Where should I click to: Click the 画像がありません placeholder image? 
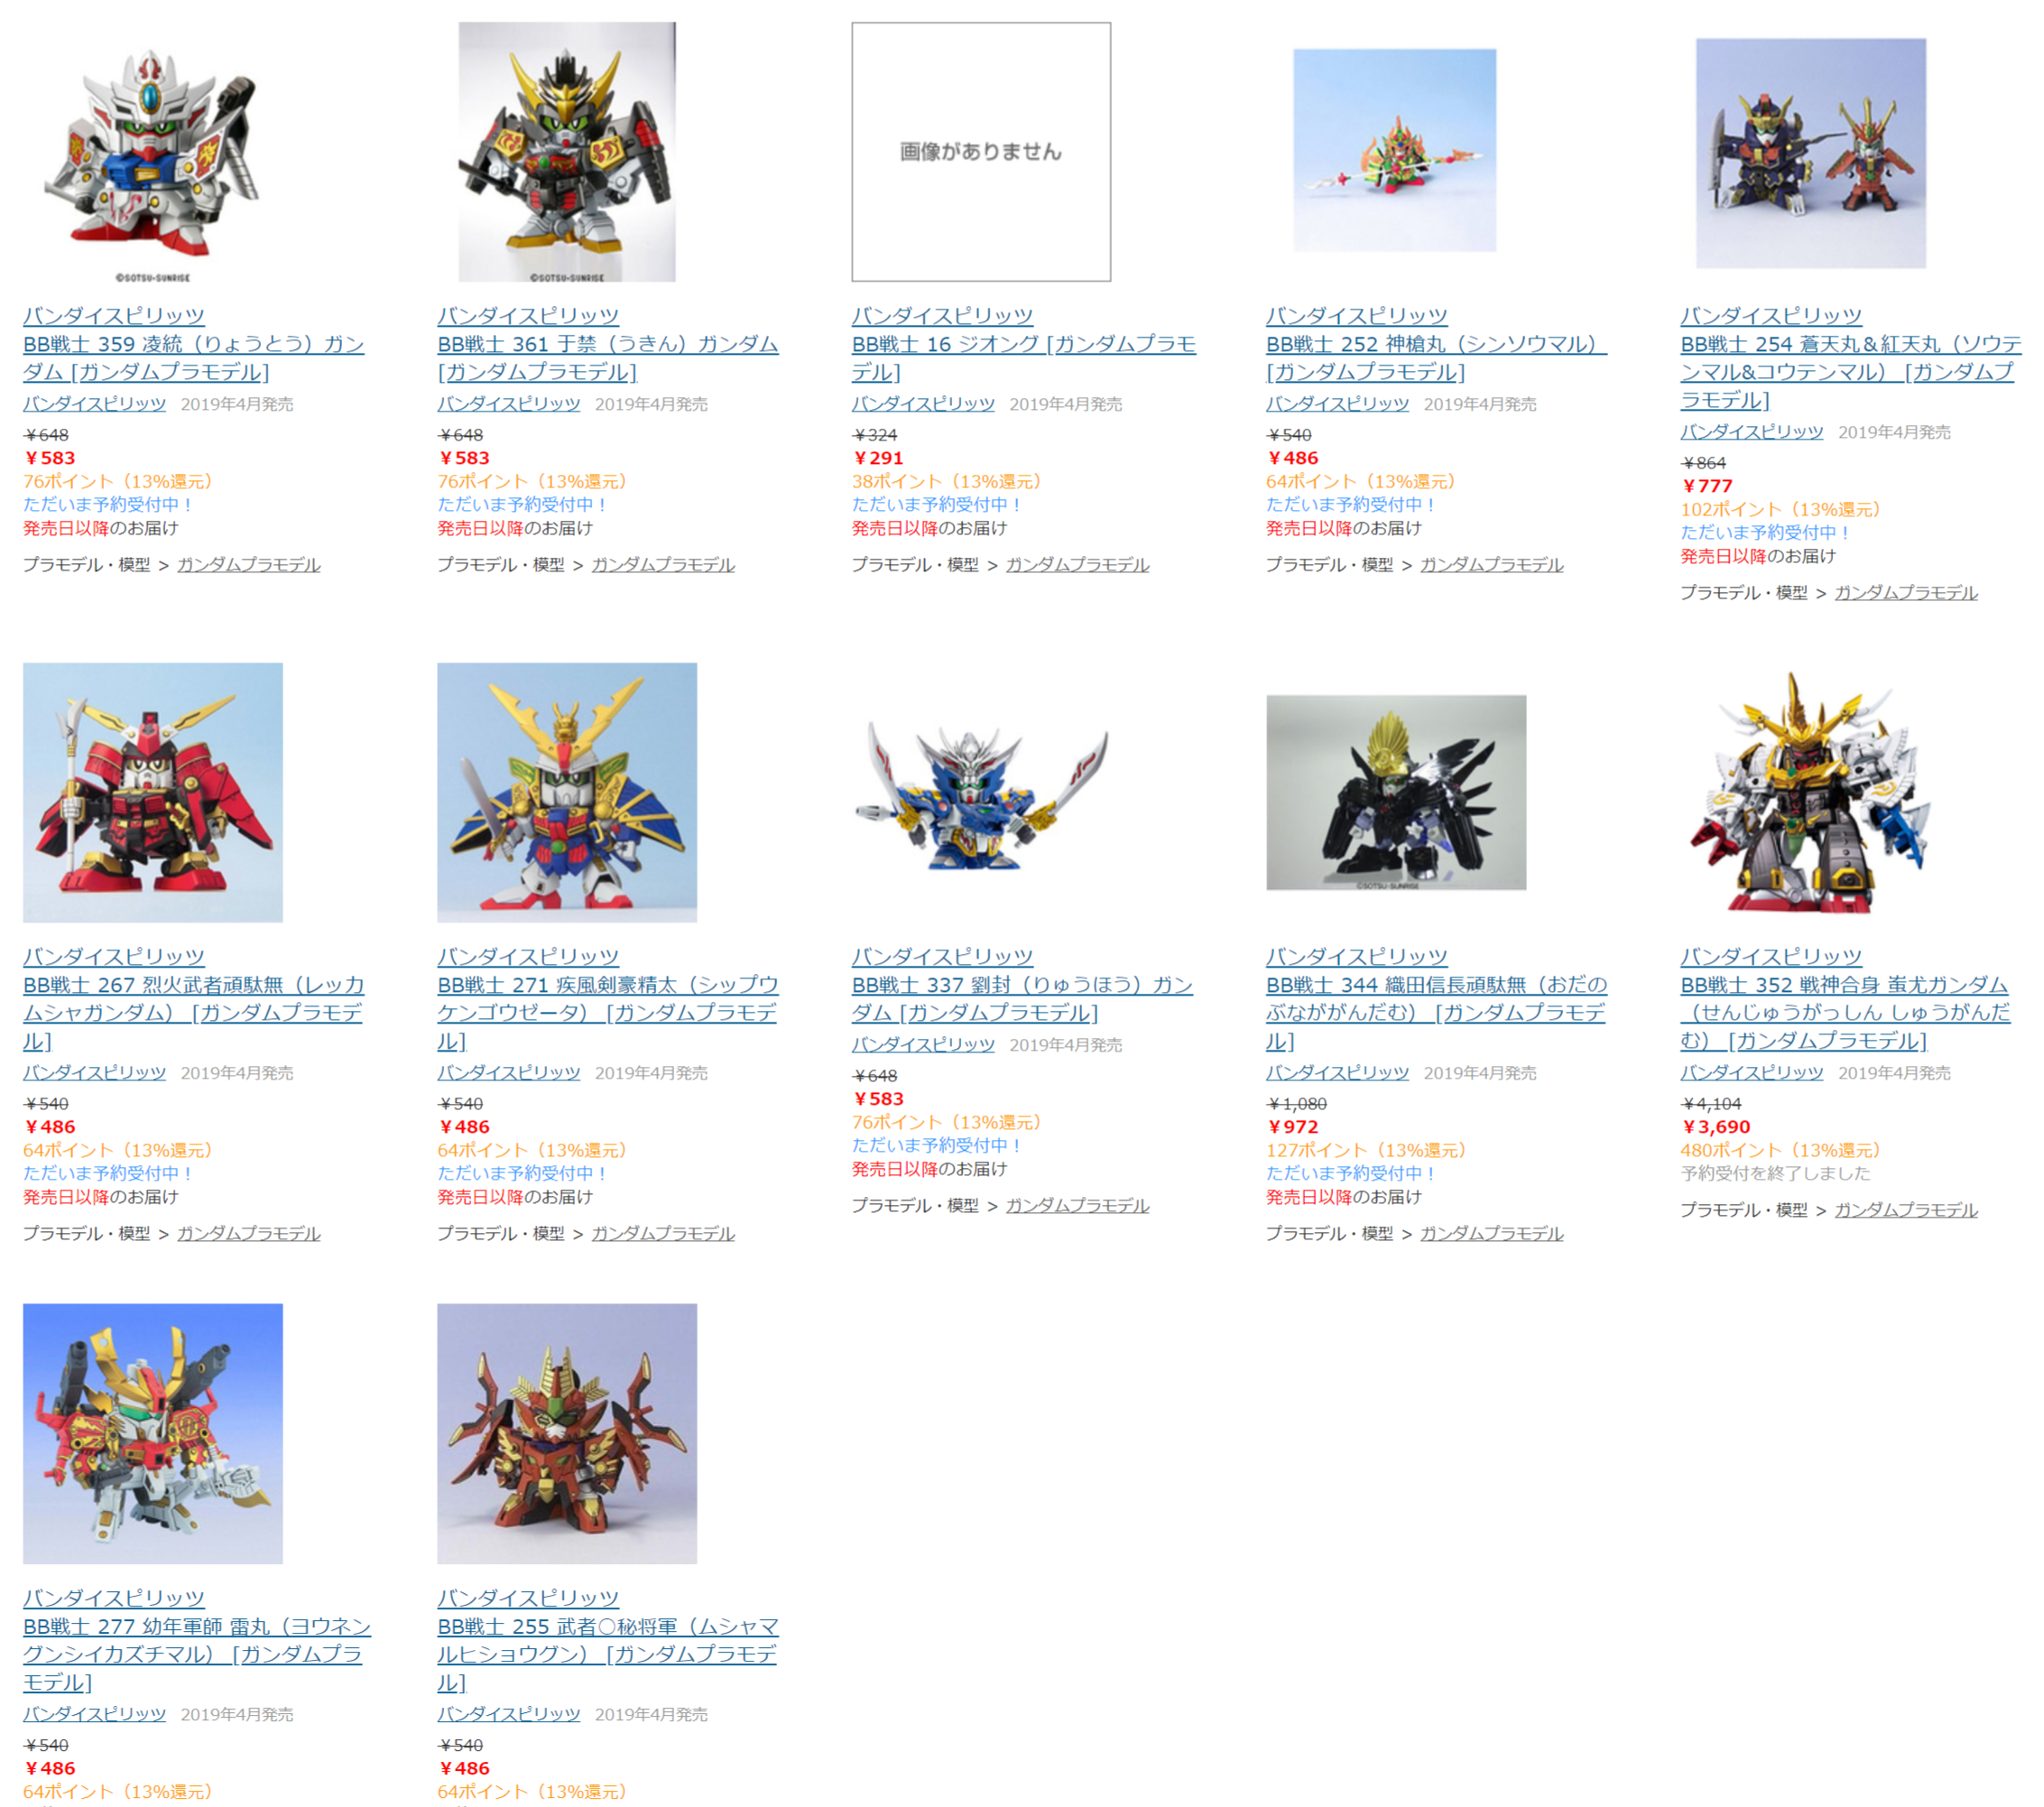pos(981,152)
